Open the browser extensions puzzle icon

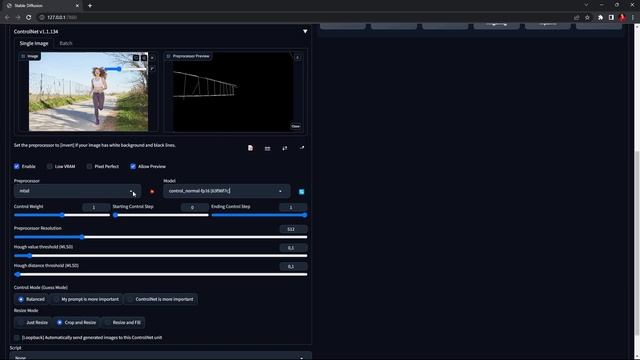(600, 18)
